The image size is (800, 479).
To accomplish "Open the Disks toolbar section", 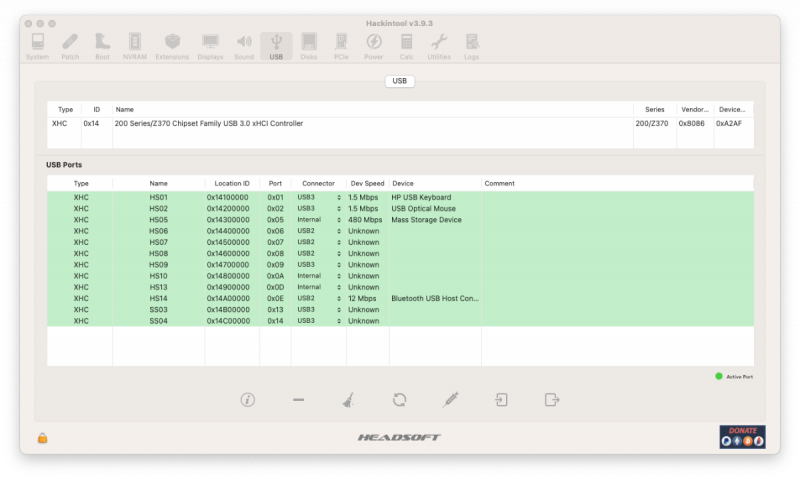I will click(309, 46).
